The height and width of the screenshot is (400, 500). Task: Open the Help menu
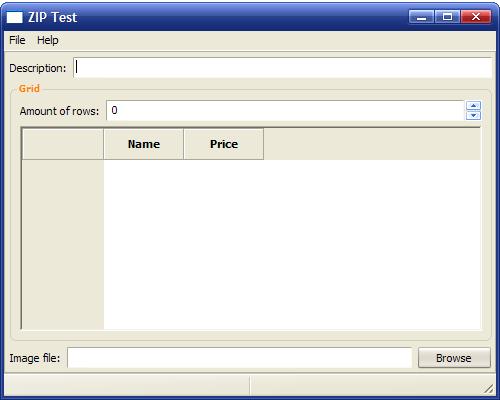coord(48,40)
